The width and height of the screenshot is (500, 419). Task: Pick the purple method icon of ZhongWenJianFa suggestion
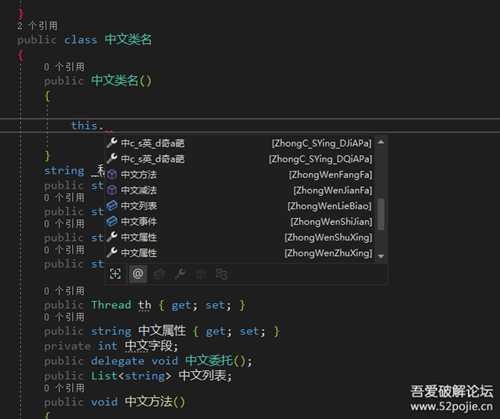[x=112, y=190]
